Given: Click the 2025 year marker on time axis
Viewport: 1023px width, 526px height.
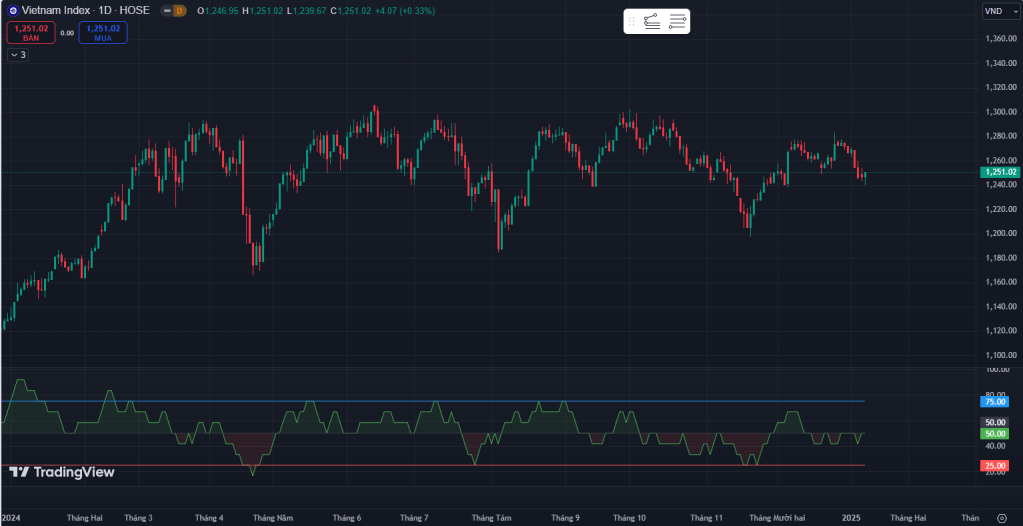Looking at the screenshot, I should (851, 518).
